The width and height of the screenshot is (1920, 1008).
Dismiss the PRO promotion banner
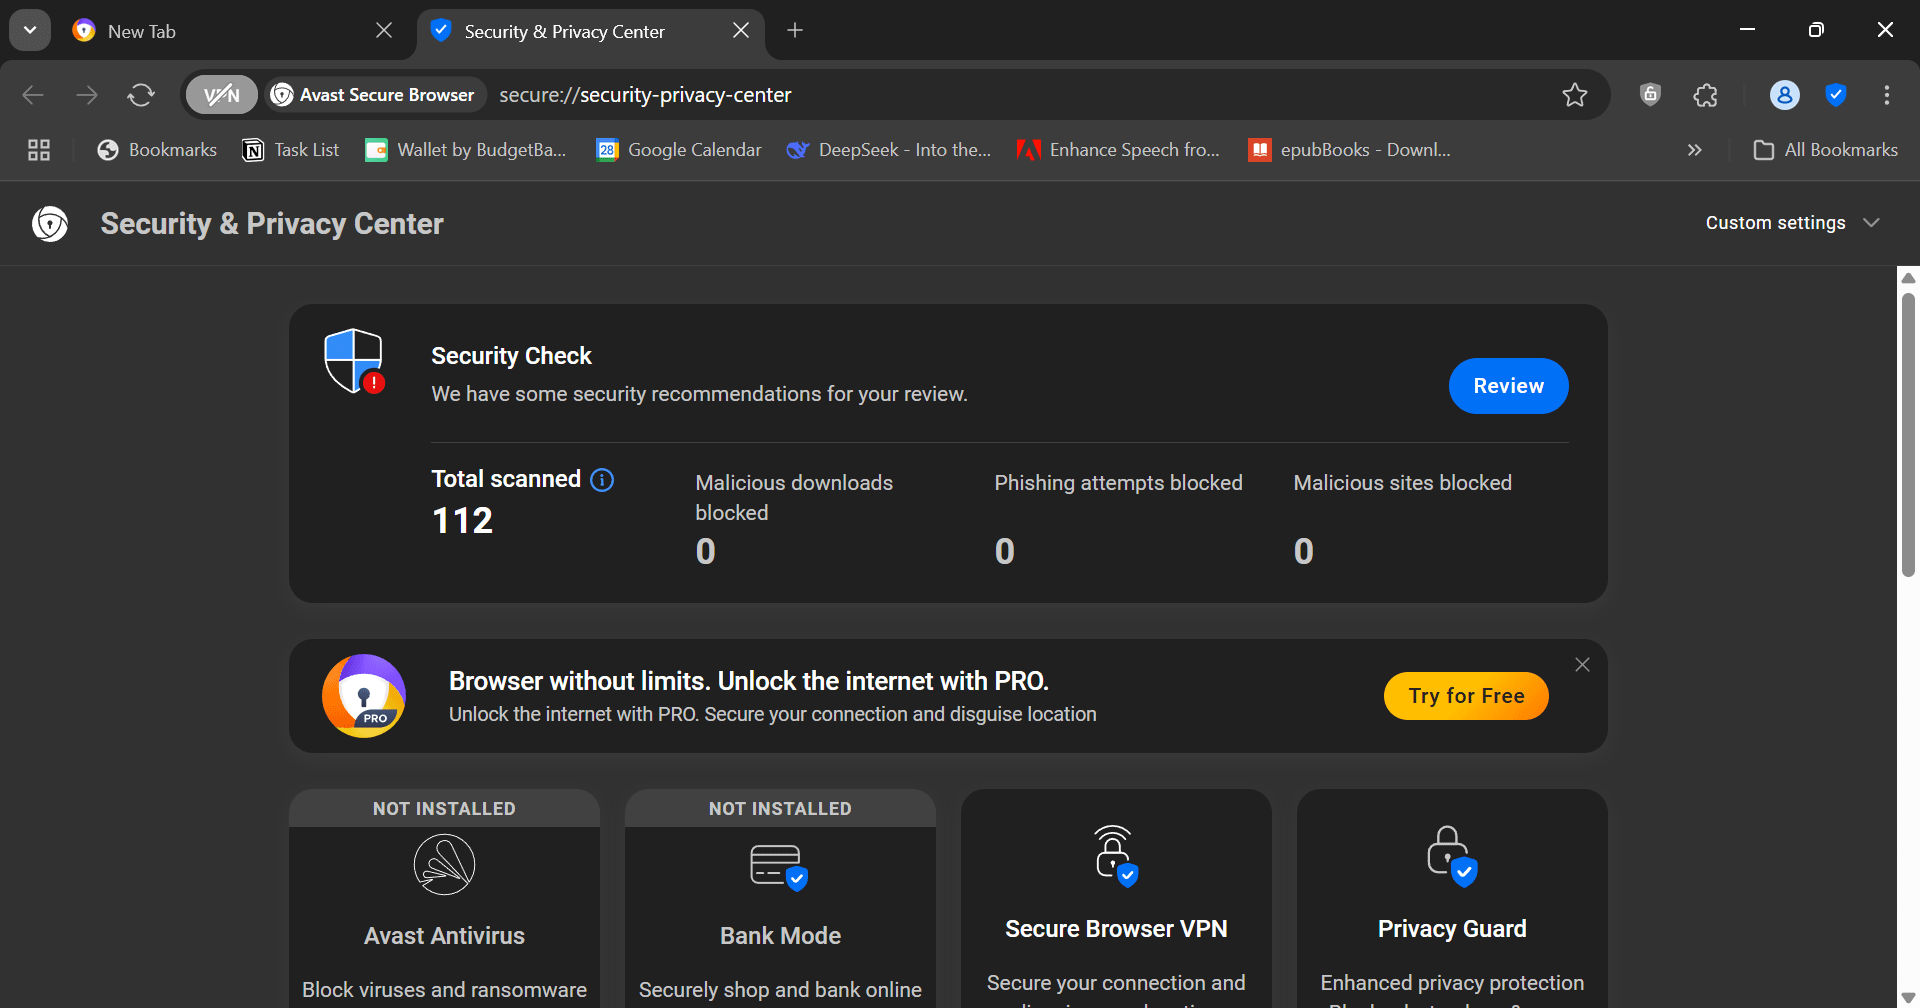tap(1582, 665)
